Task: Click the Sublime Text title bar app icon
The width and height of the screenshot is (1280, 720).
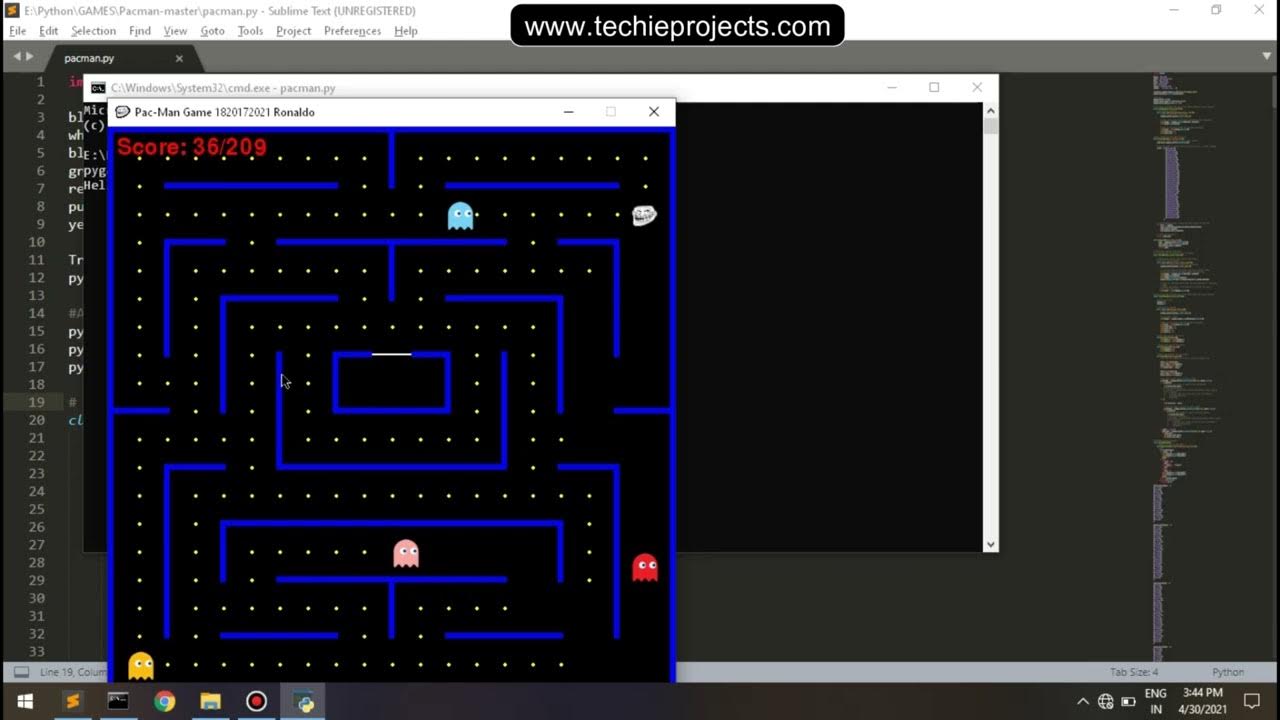Action: point(12,10)
